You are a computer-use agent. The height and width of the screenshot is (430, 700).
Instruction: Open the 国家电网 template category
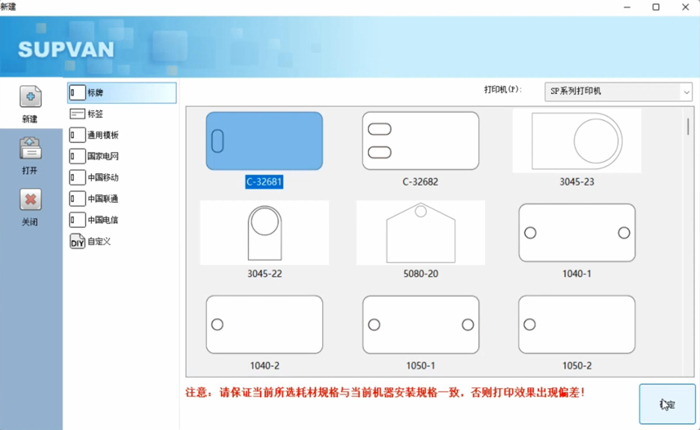click(102, 156)
